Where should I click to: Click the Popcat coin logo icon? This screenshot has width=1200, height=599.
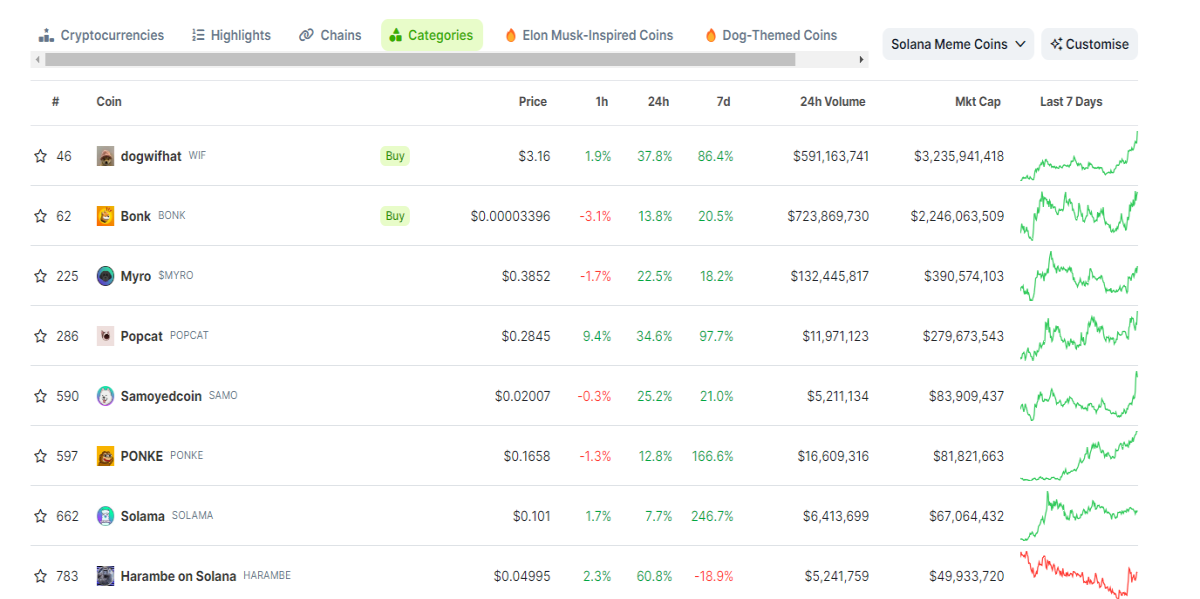click(x=105, y=336)
